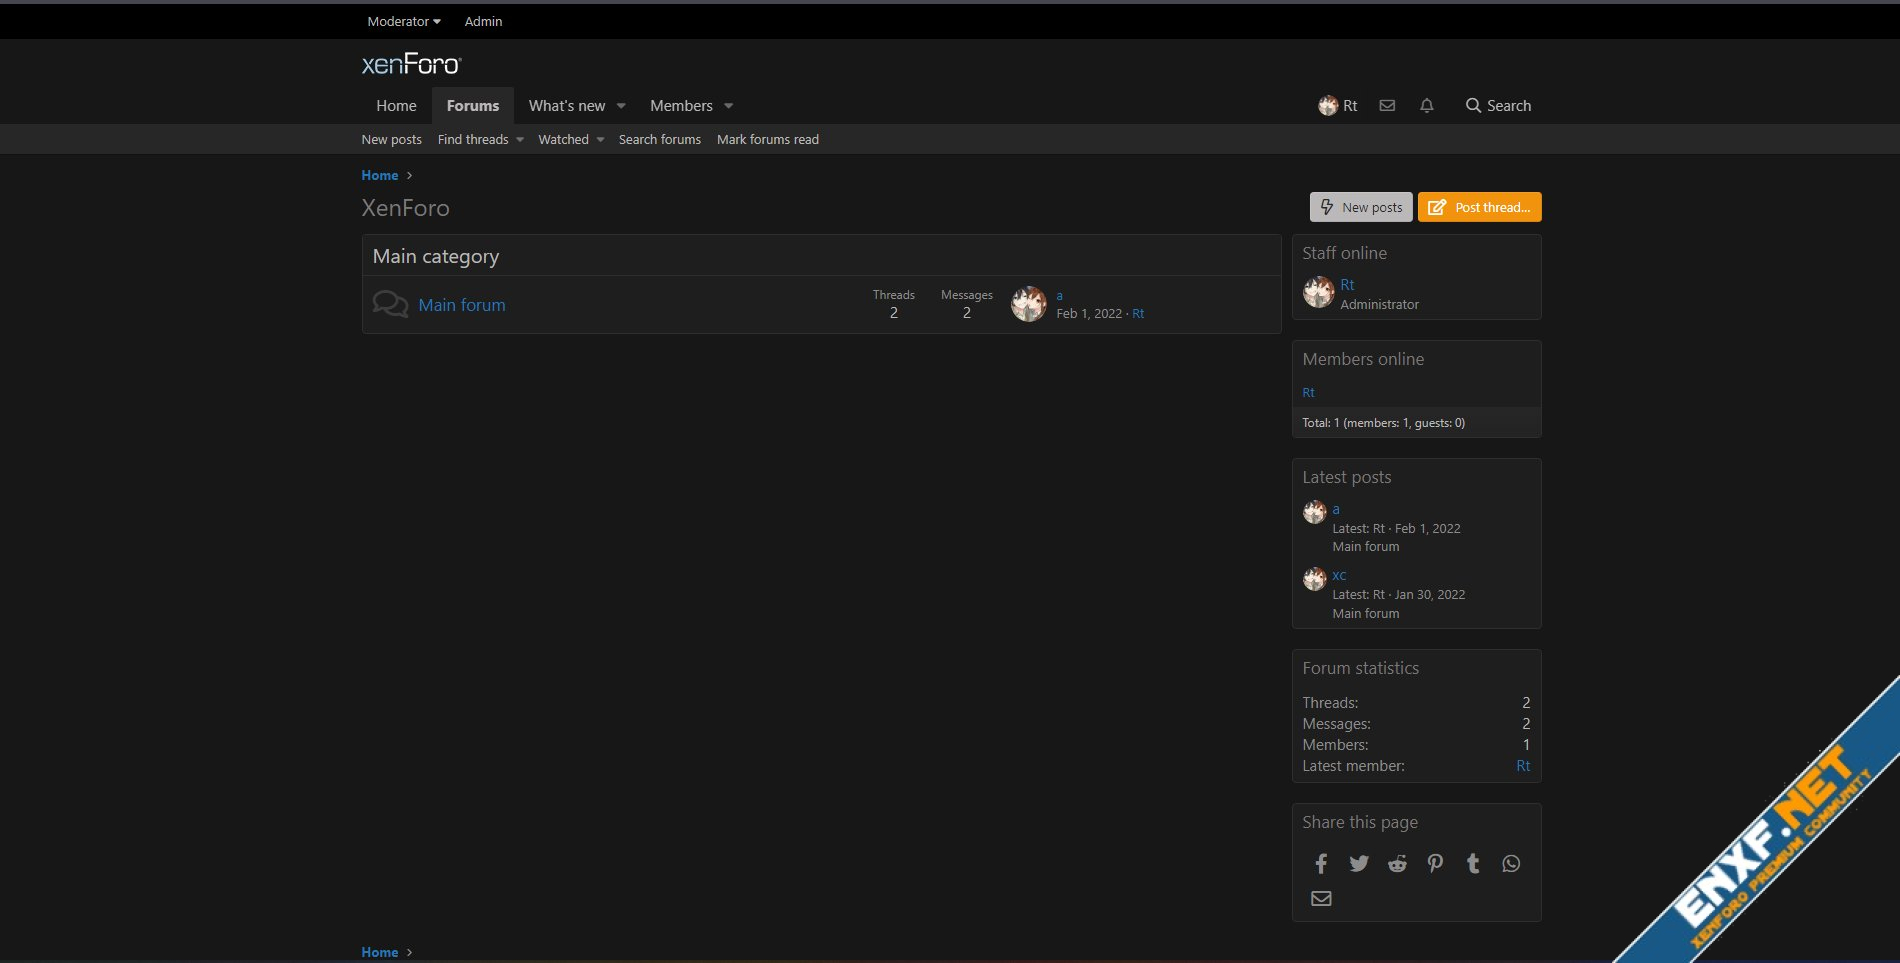
Task: Open the Moderator dropdown menu
Action: point(403,21)
